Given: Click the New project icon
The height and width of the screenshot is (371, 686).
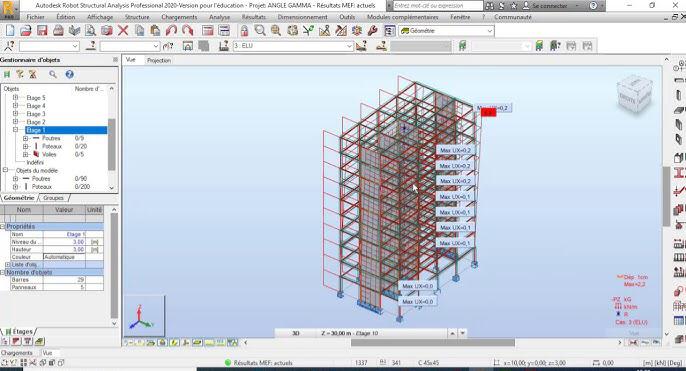Looking at the screenshot, I should point(10,30).
